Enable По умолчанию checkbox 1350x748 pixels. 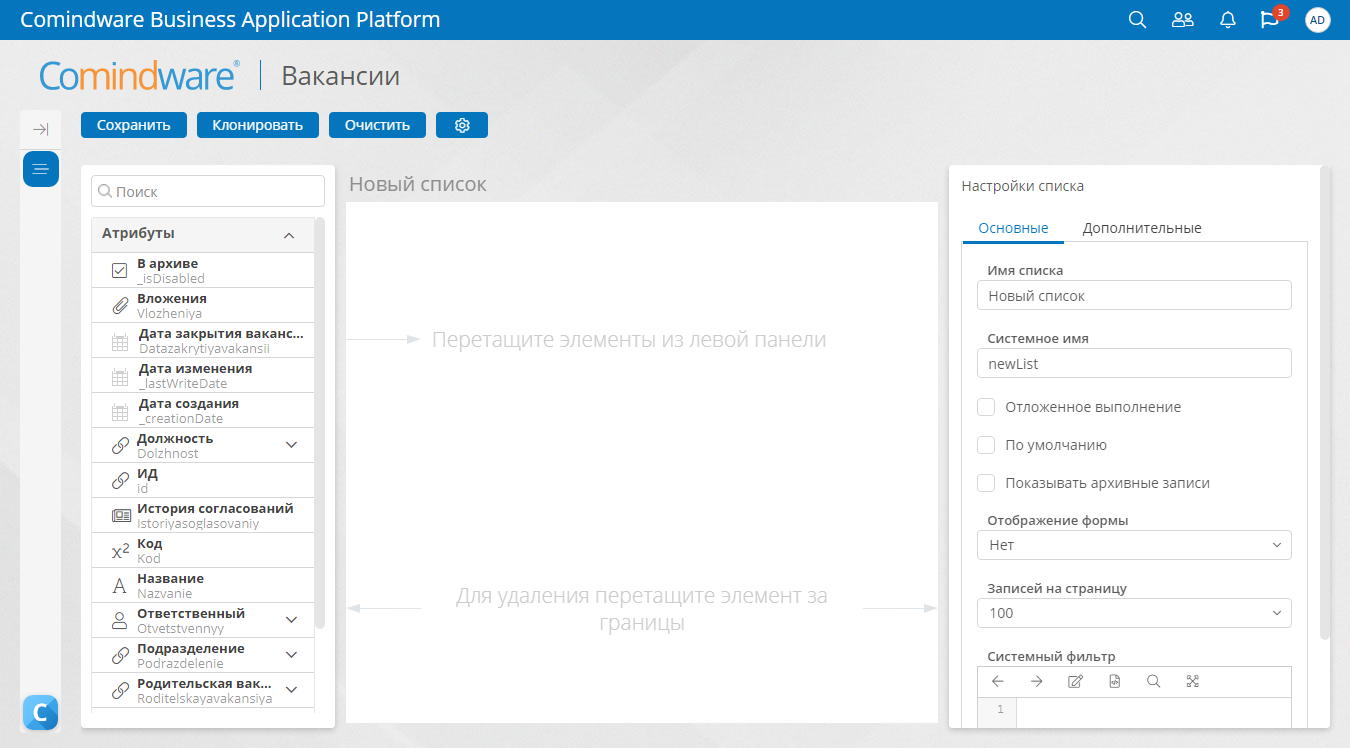pyautogui.click(x=986, y=445)
